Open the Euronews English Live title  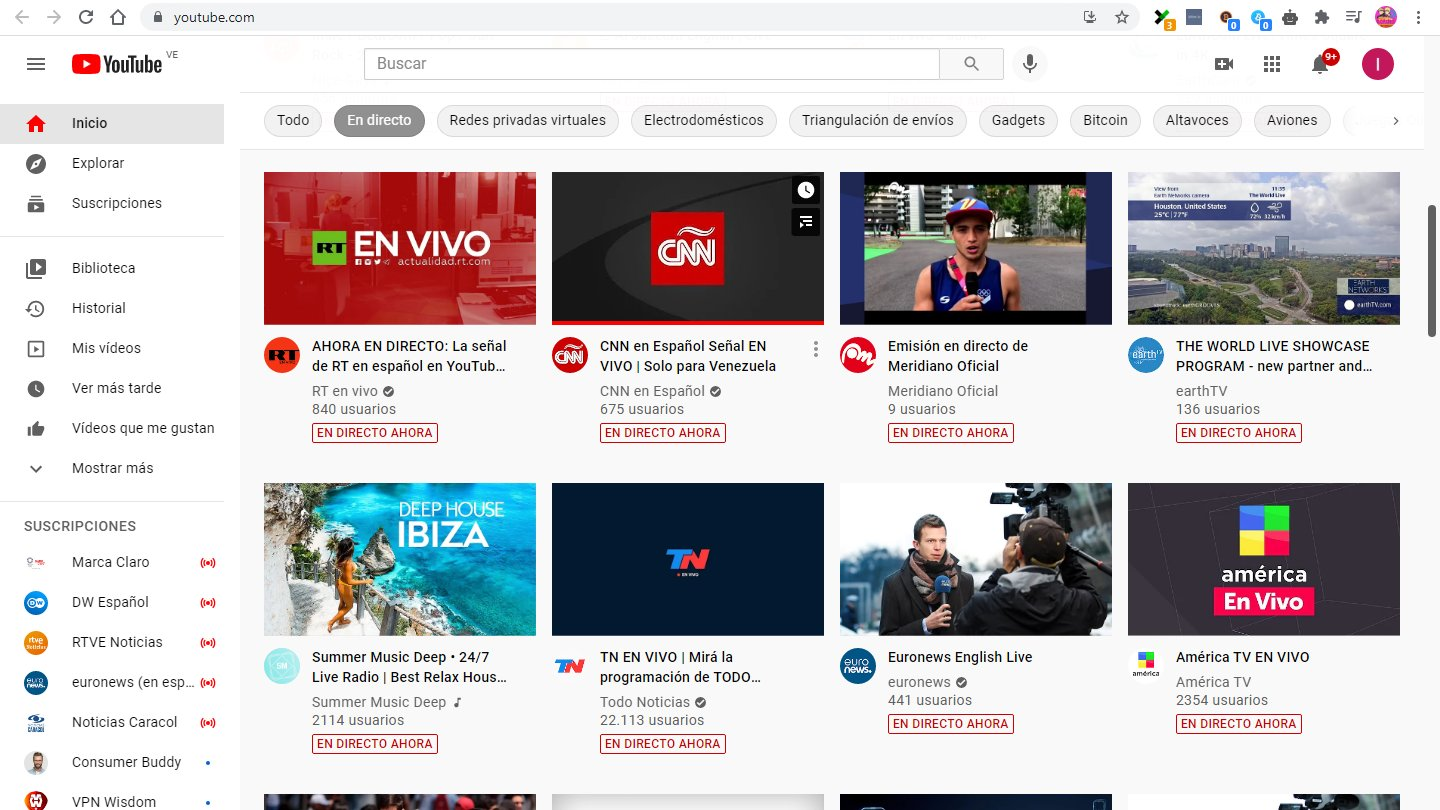(960, 657)
